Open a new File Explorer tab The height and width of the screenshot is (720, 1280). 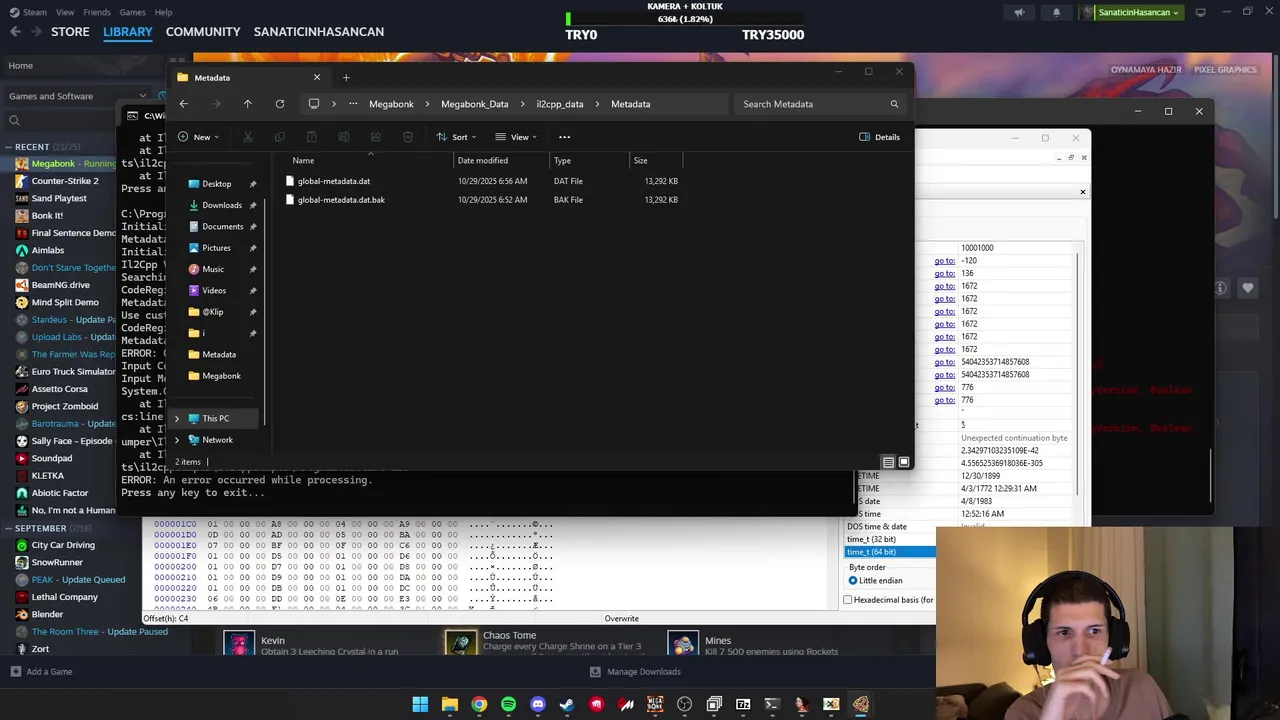(346, 77)
